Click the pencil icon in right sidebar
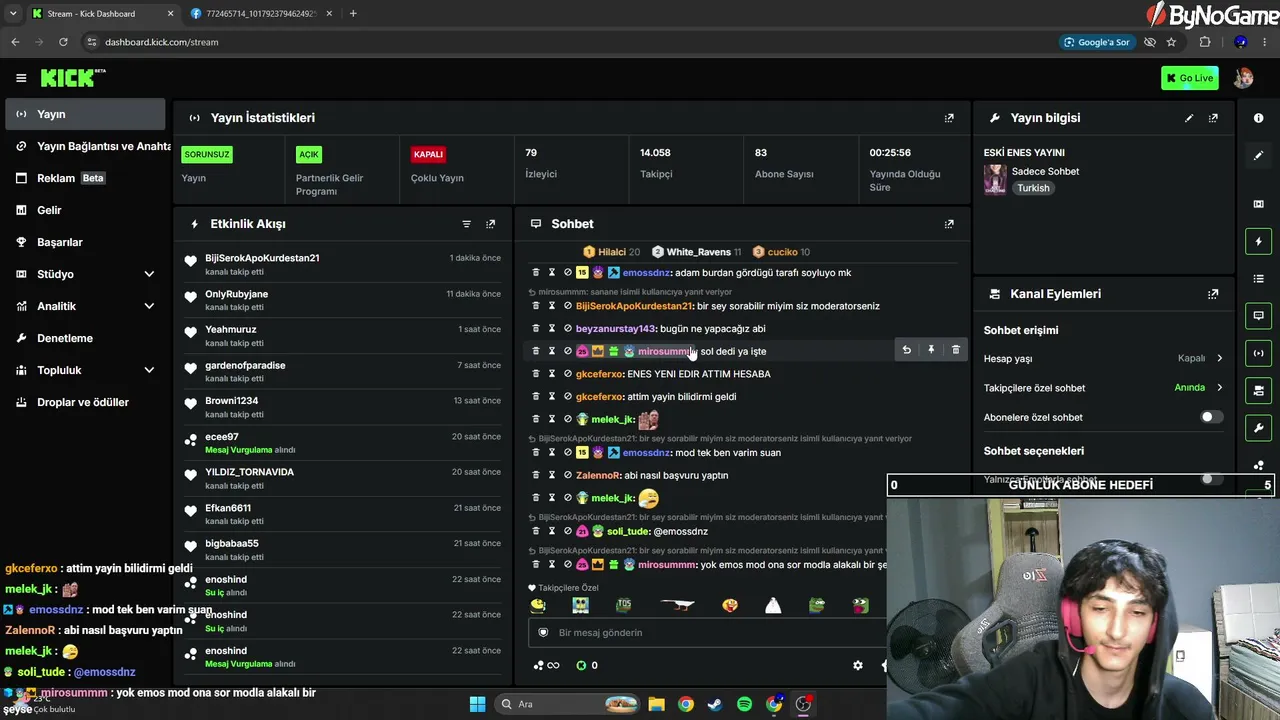This screenshot has width=1280, height=720. pyautogui.click(x=1258, y=156)
